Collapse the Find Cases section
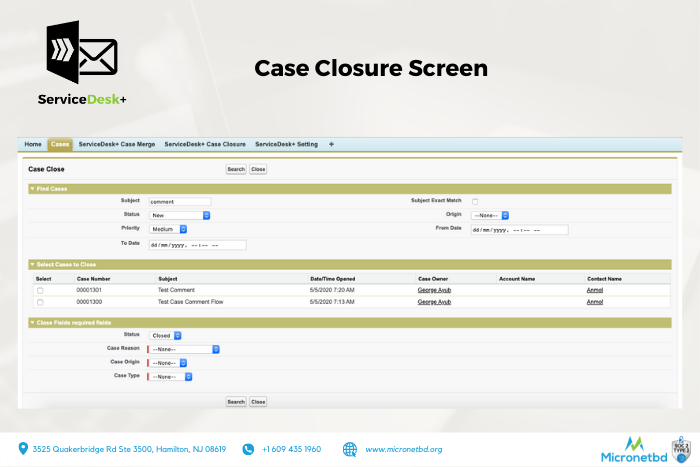The width and height of the screenshot is (700, 467). click(x=31, y=188)
